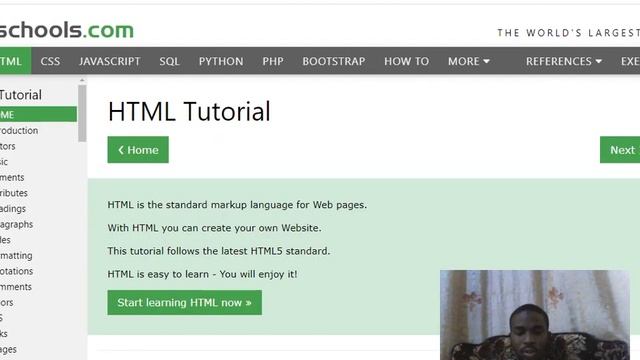Click Start learning HTML now button
Viewport: 640px width, 360px height.
pyautogui.click(x=184, y=302)
